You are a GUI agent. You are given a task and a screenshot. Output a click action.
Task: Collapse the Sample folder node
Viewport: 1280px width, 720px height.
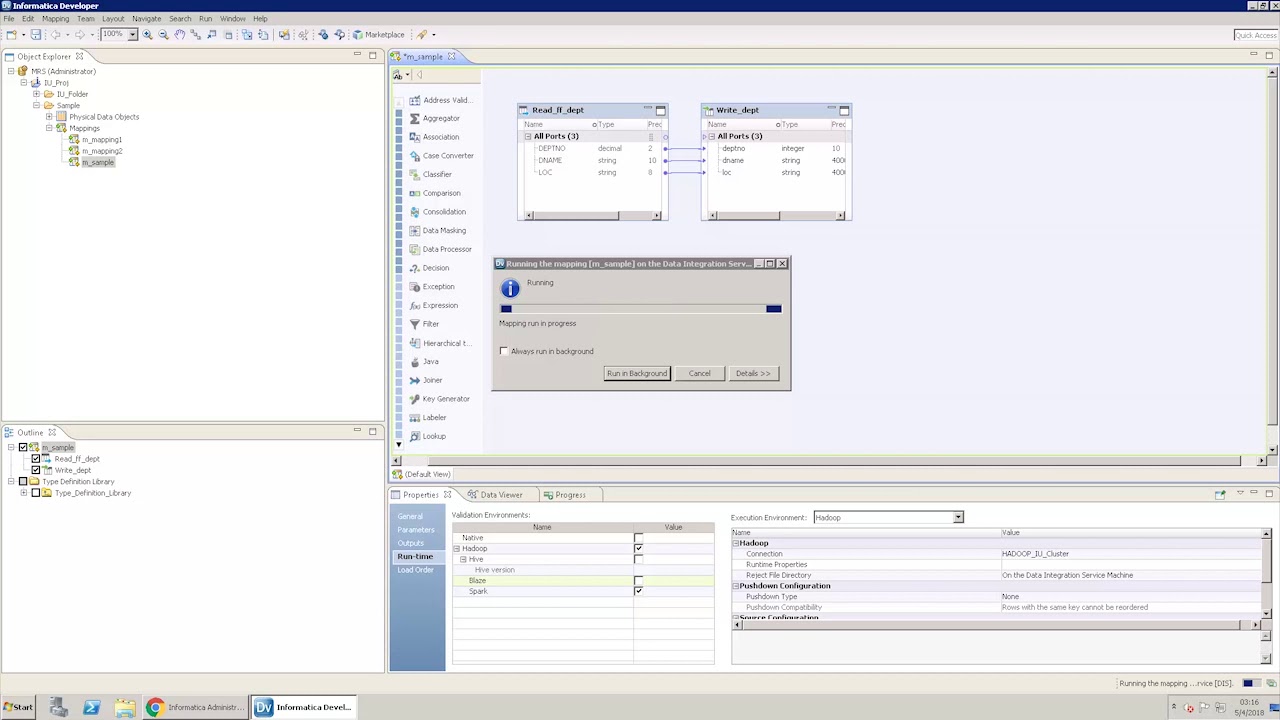click(x=36, y=105)
